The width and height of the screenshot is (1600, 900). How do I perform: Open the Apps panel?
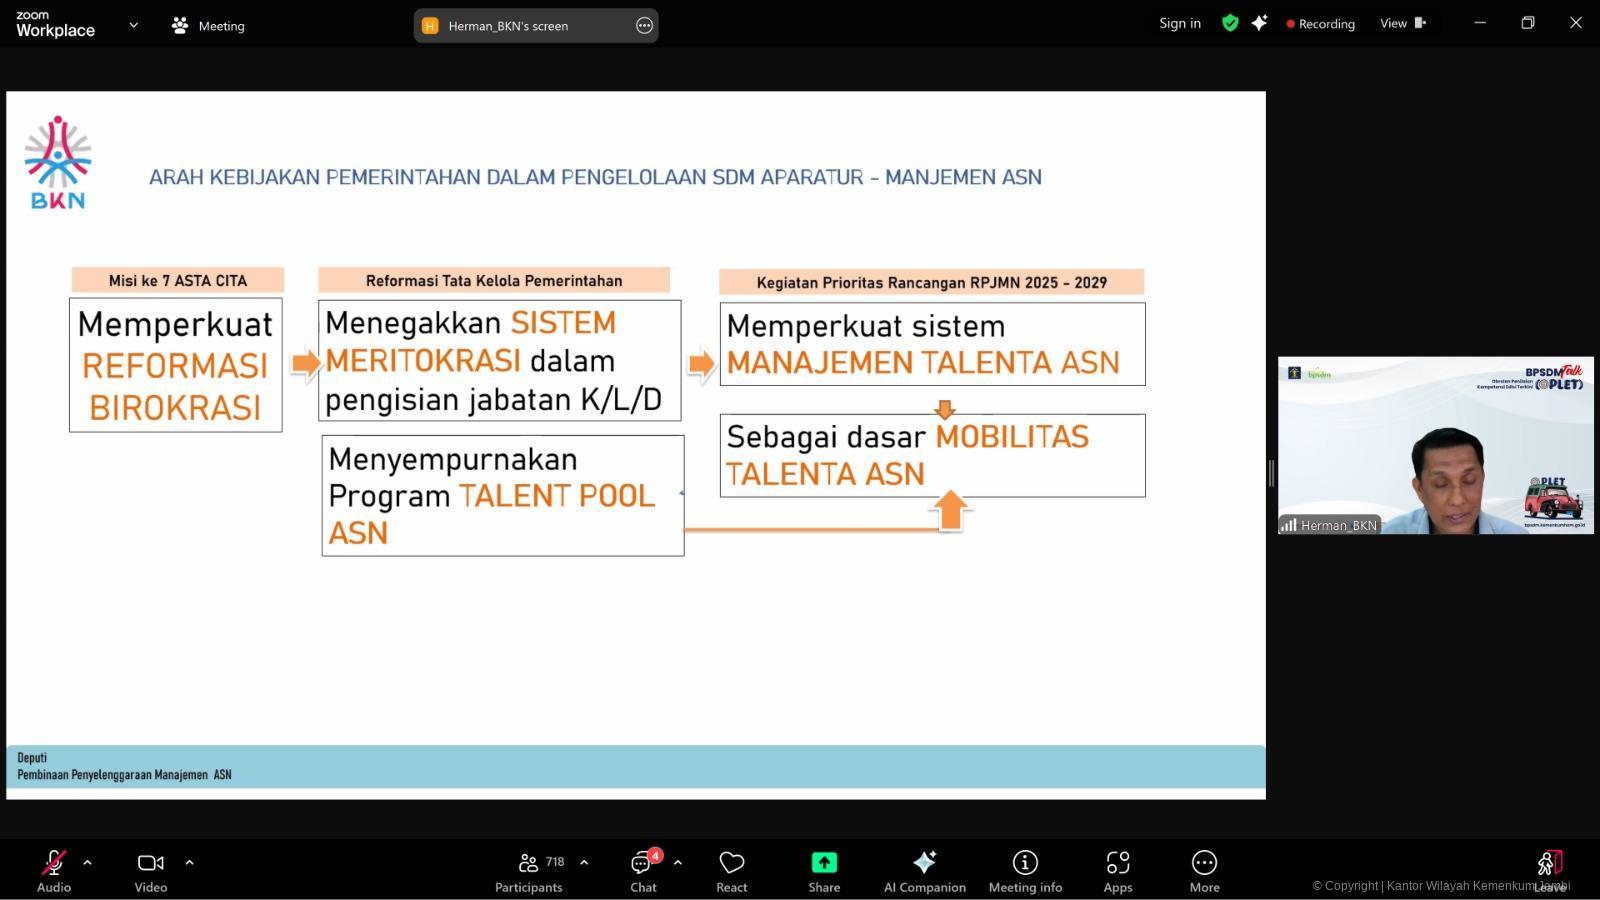1117,870
